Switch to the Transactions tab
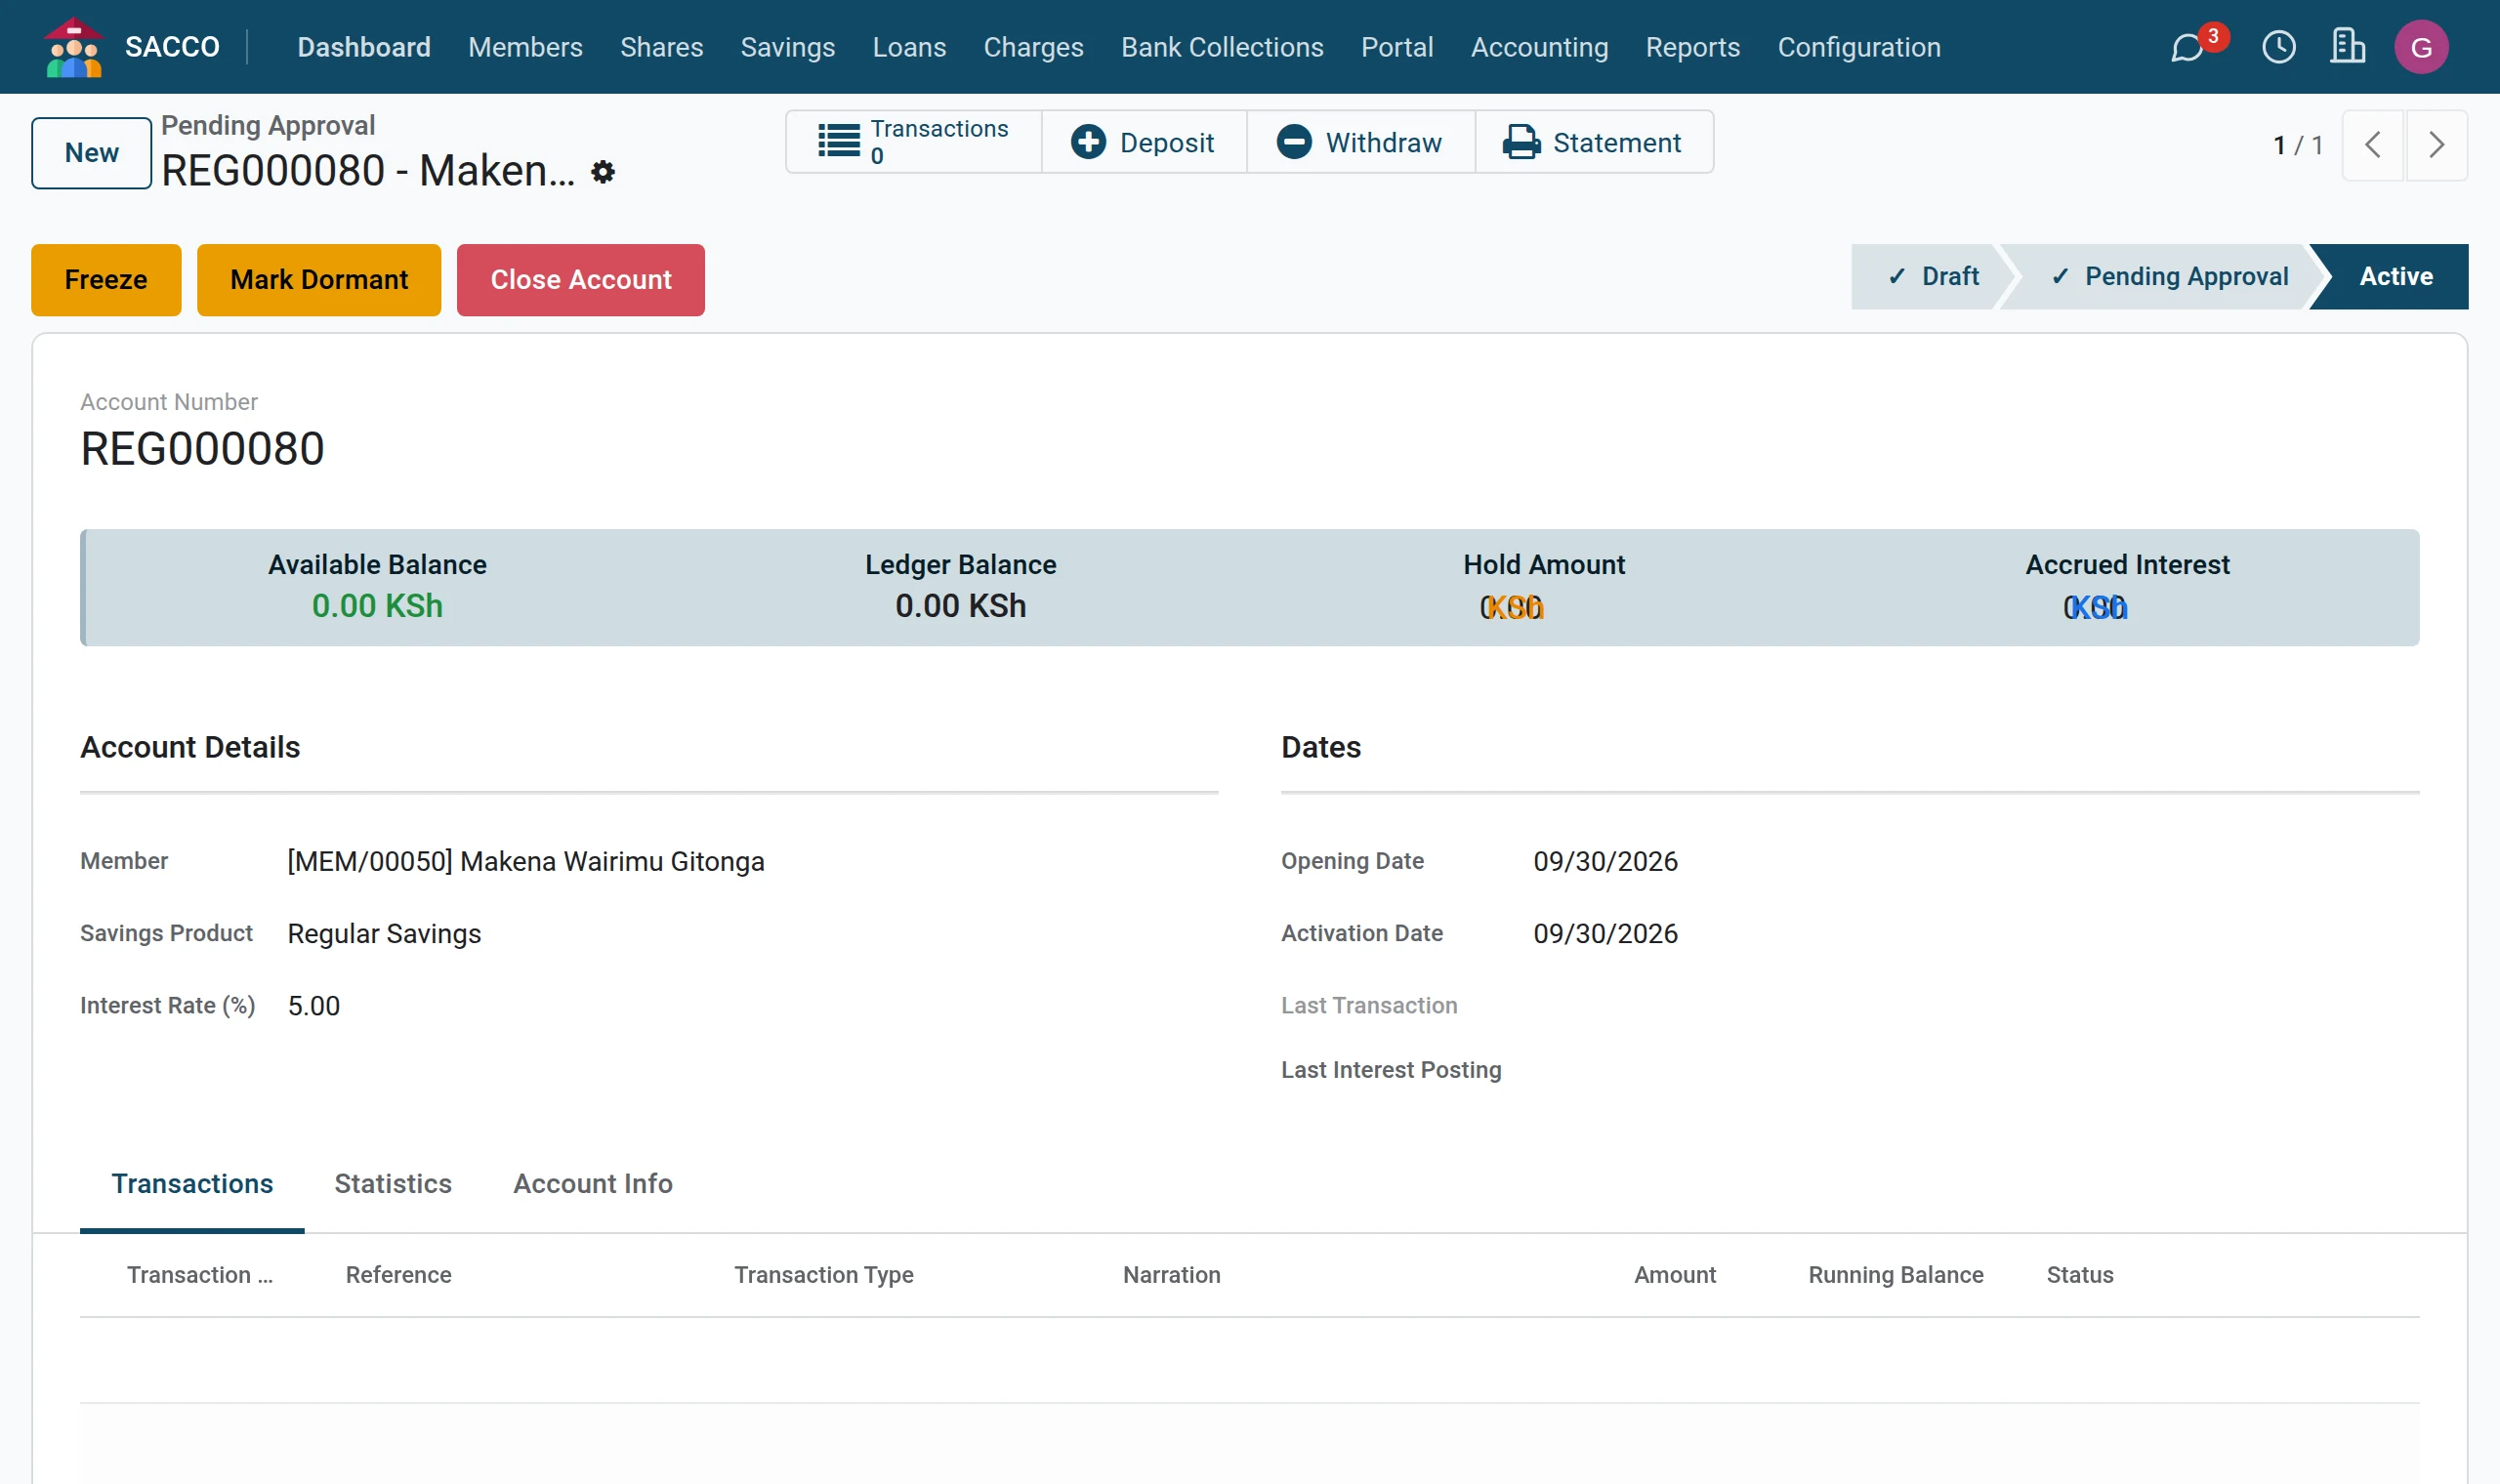Image resolution: width=2500 pixels, height=1484 pixels. pyautogui.click(x=192, y=1184)
